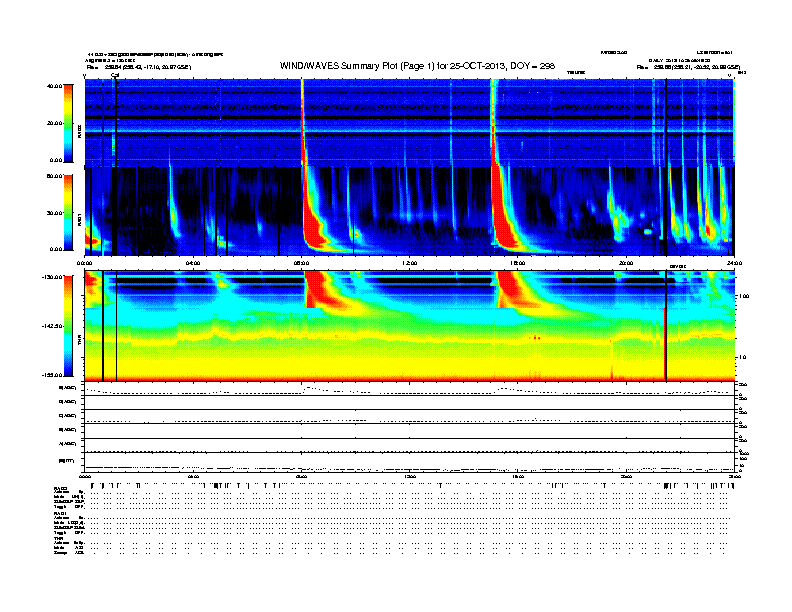Image resolution: width=792 pixels, height=612 pixels.
Task: Click the vertical TNR axis label beside spectrogram
Action: pos(79,342)
